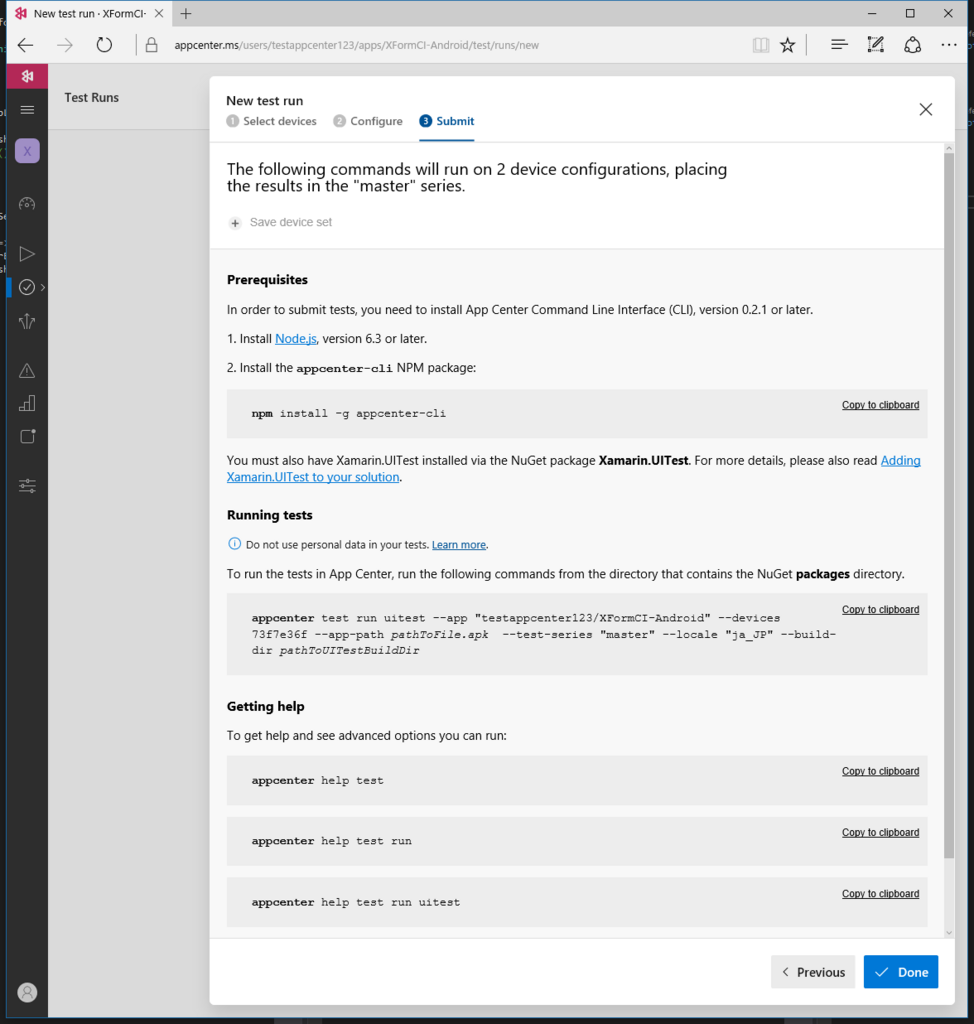Open the Analytics bar chart icon

pyautogui.click(x=27, y=404)
